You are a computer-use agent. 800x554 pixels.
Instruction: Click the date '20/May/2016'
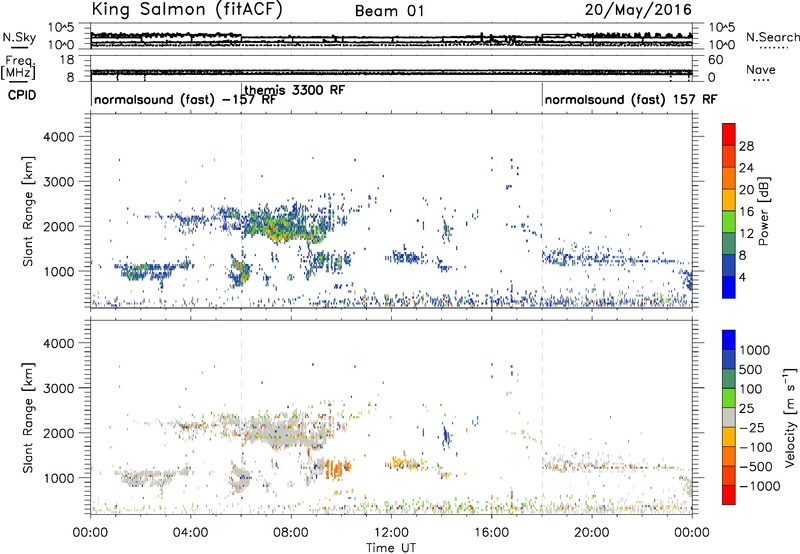point(638,10)
